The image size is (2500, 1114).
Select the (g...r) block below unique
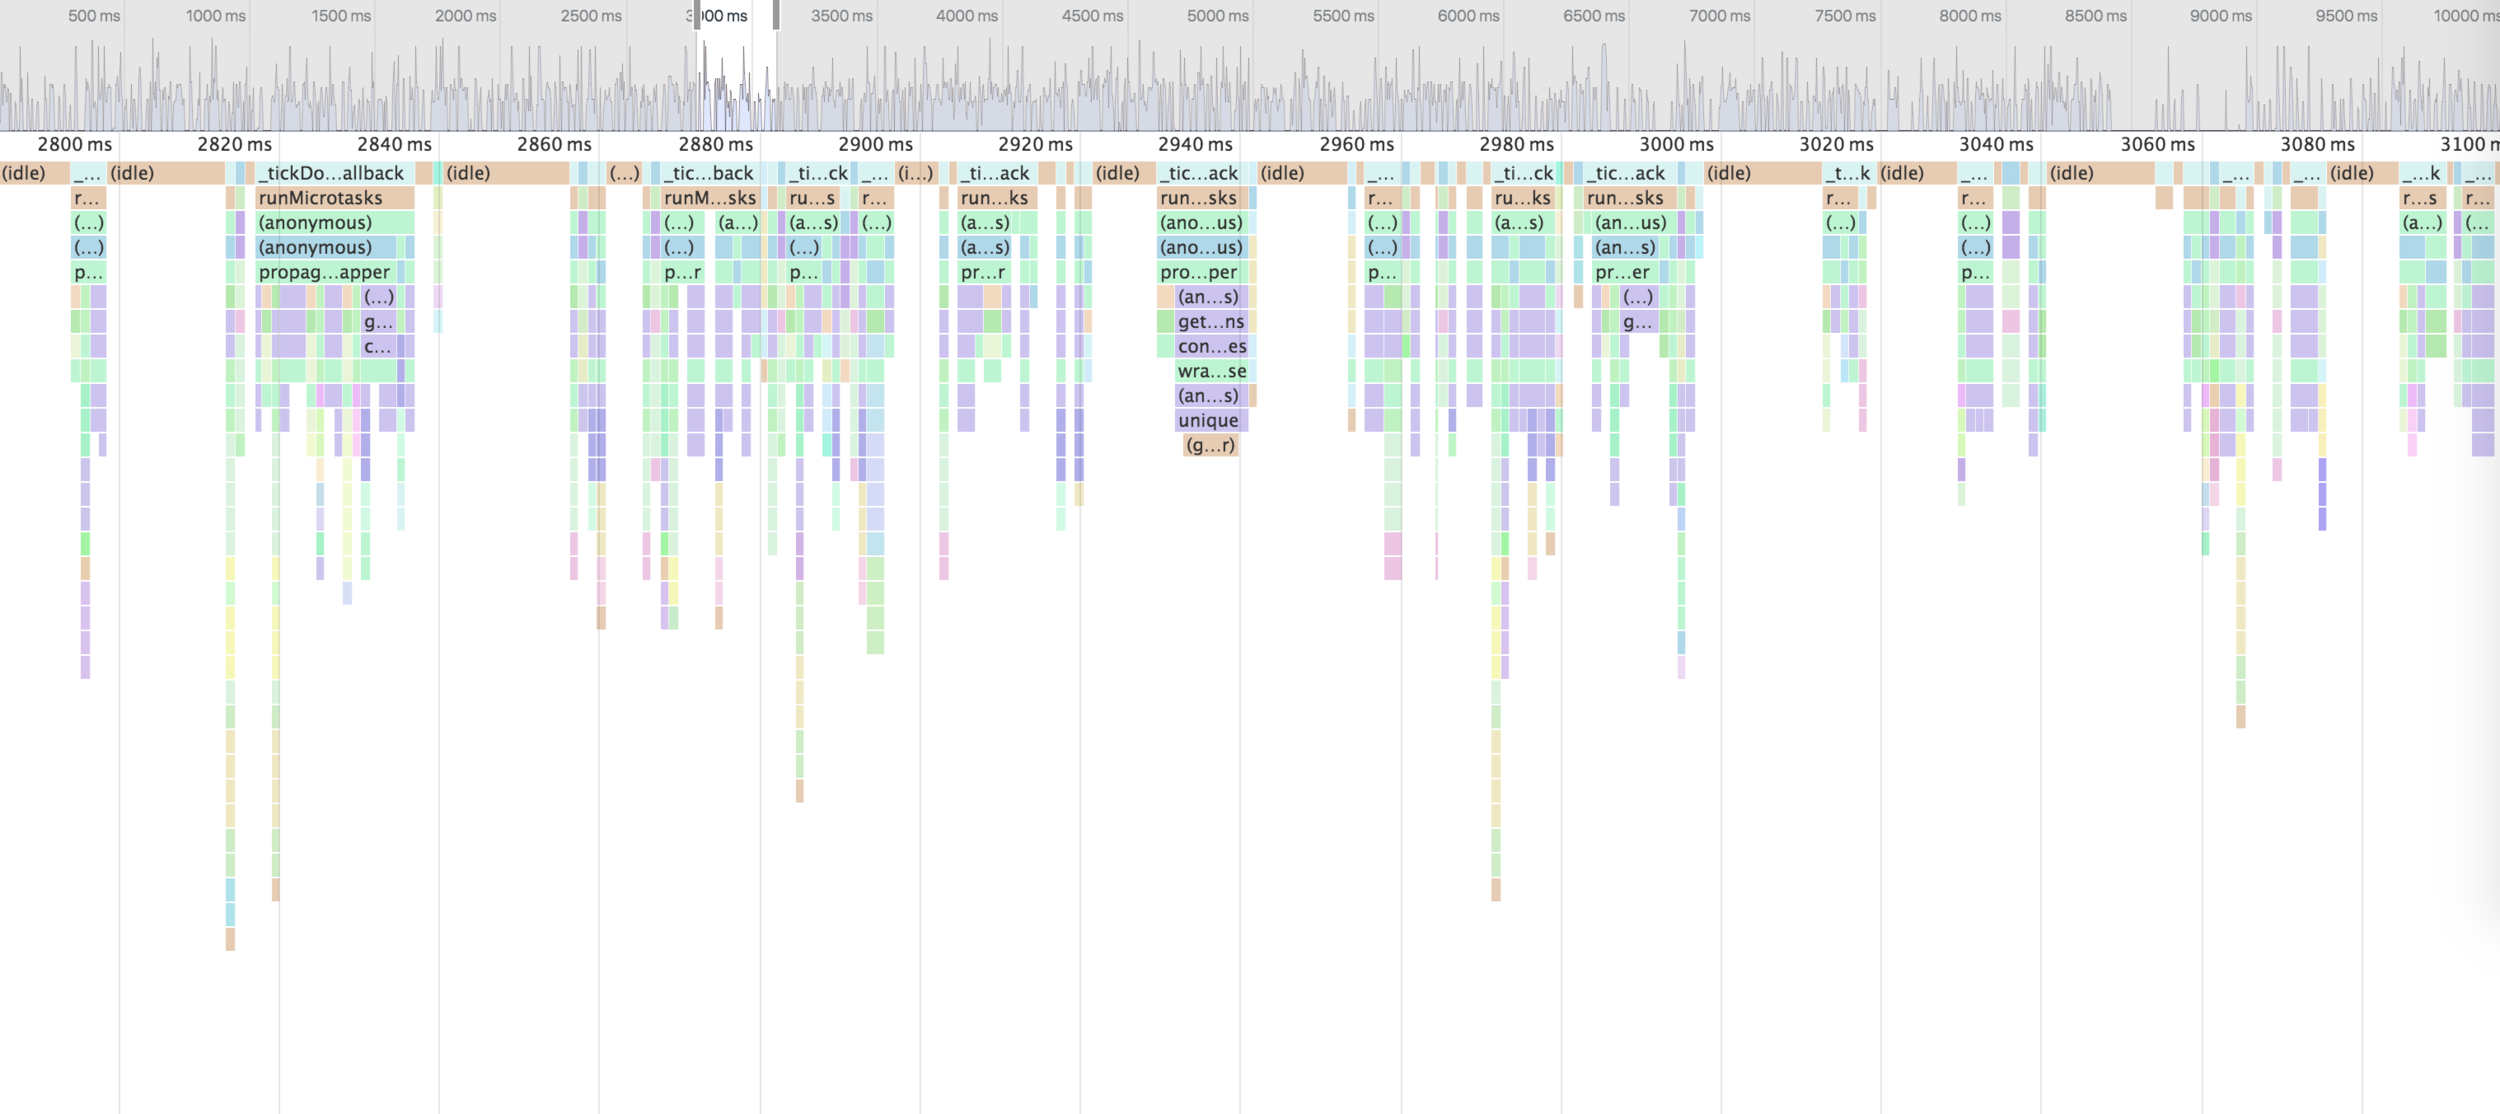[x=1210, y=445]
